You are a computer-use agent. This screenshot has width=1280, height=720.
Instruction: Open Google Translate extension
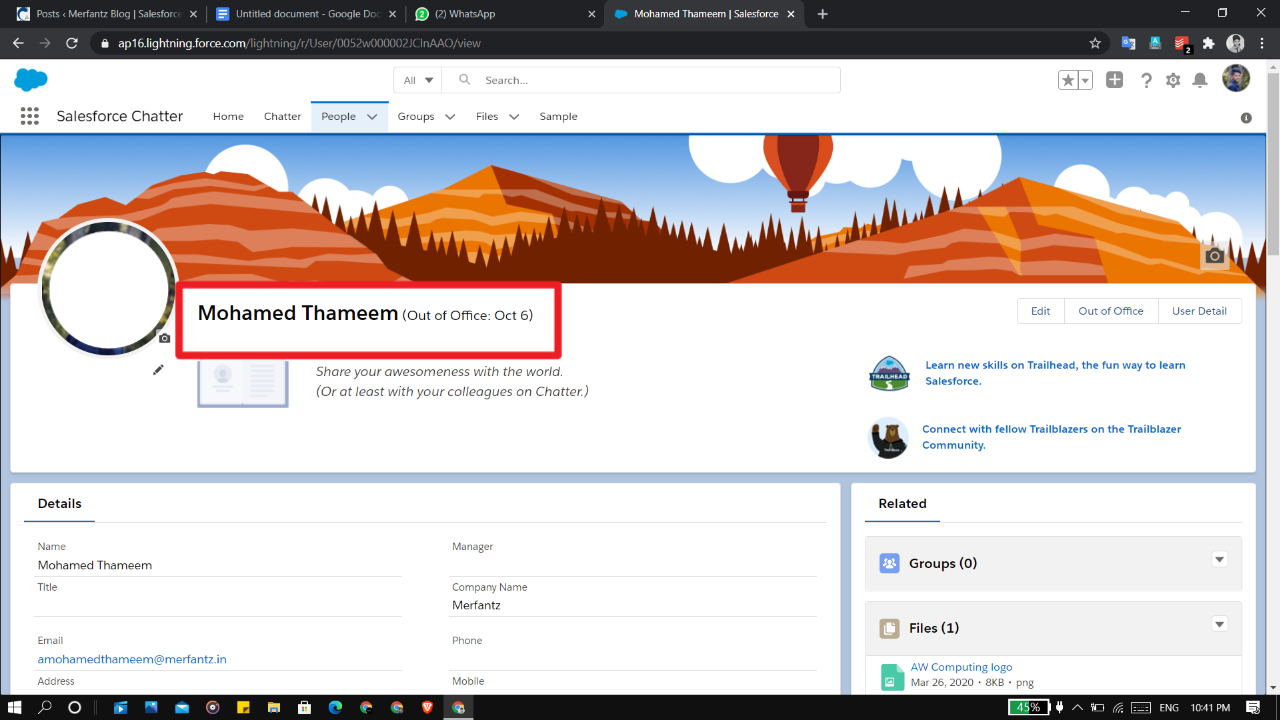(1128, 43)
